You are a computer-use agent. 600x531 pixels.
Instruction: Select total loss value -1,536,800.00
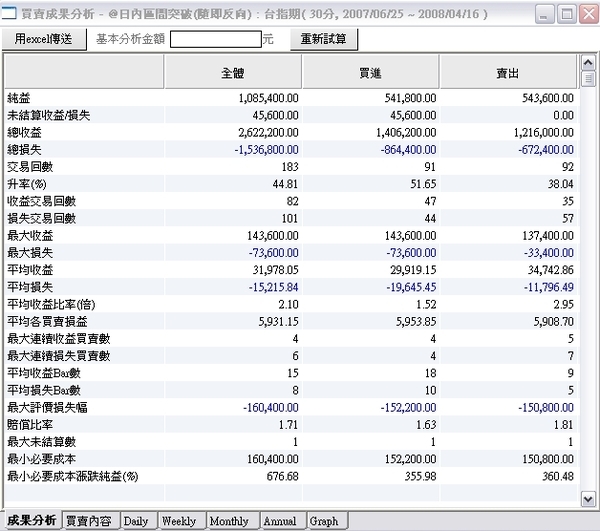tap(266, 150)
